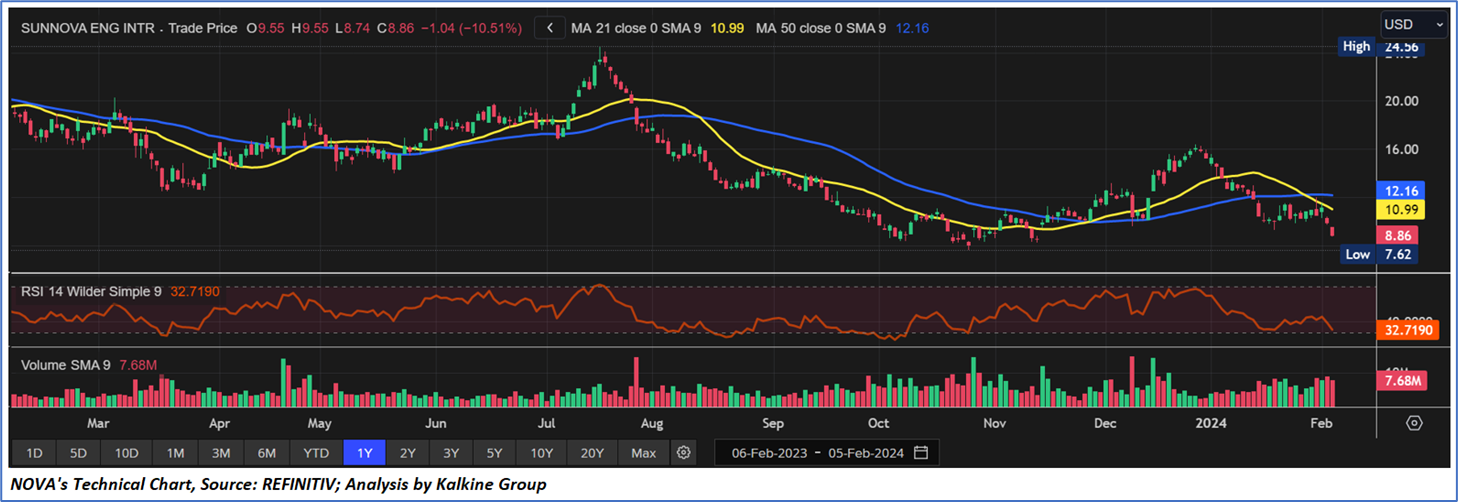Open chart settings gear next to Max
The width and height of the screenshot is (1458, 502).
684,453
